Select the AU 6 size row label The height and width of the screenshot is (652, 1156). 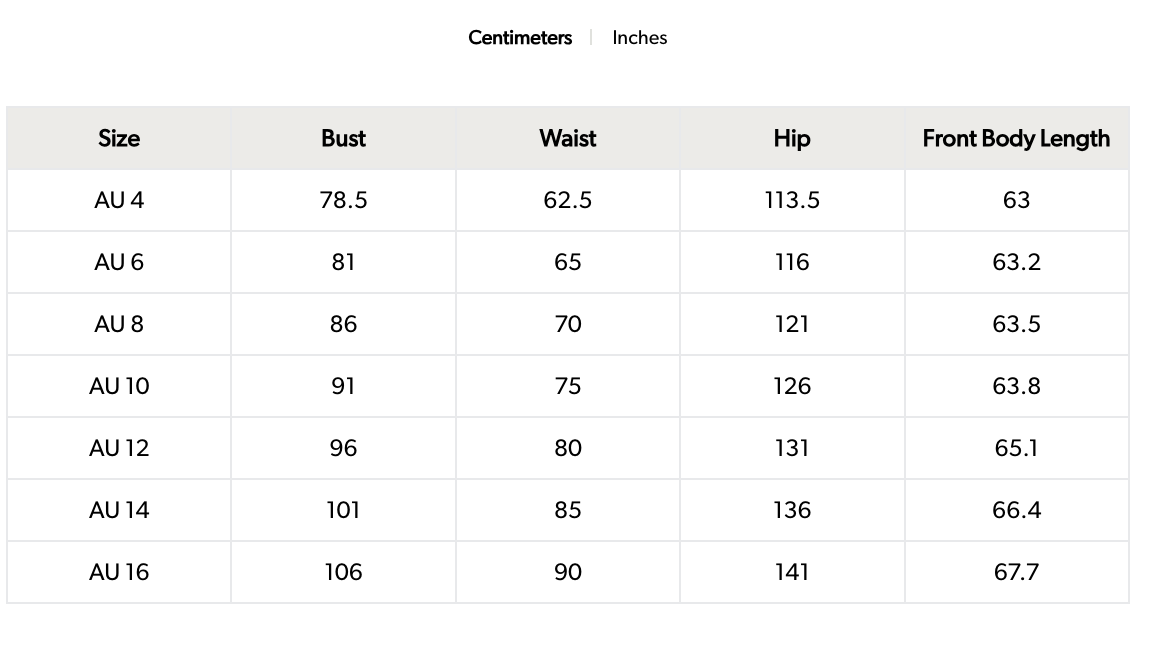point(119,262)
